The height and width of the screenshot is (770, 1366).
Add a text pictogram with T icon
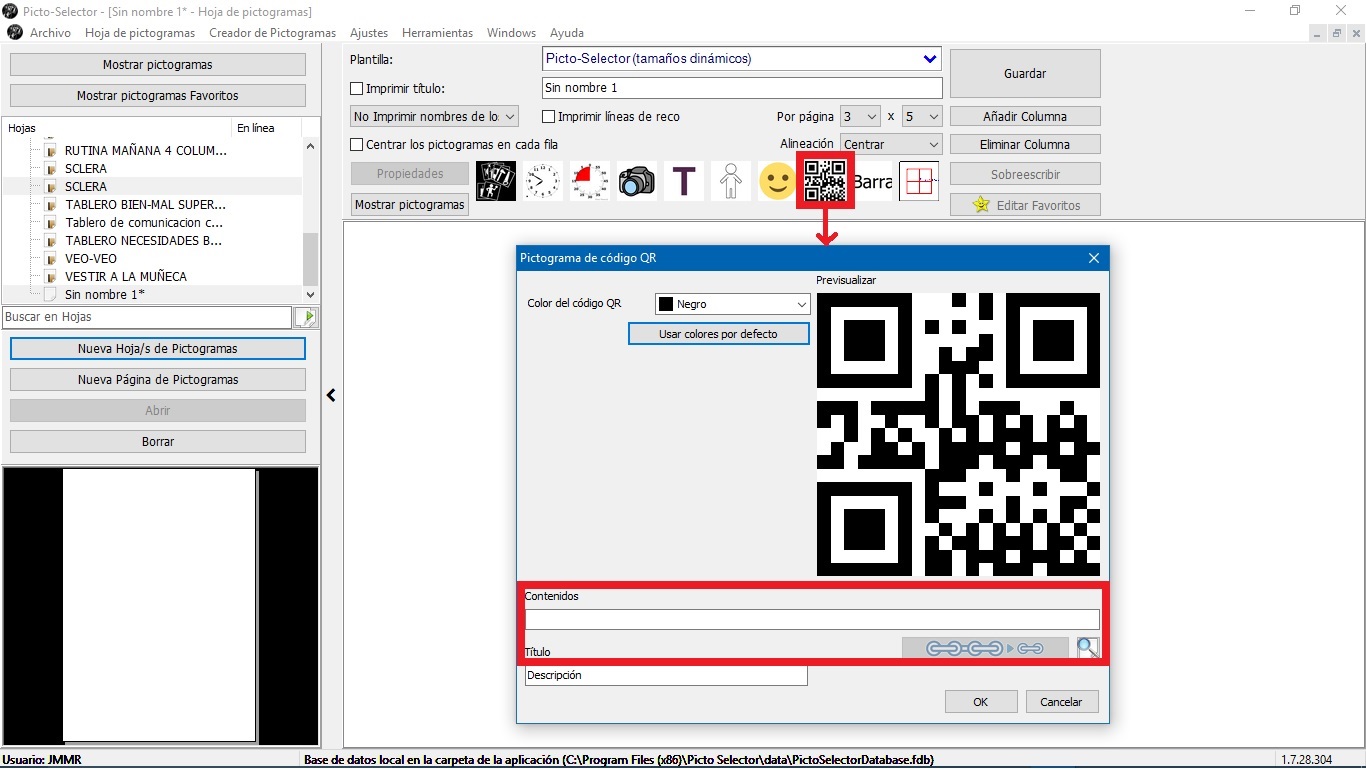click(684, 181)
